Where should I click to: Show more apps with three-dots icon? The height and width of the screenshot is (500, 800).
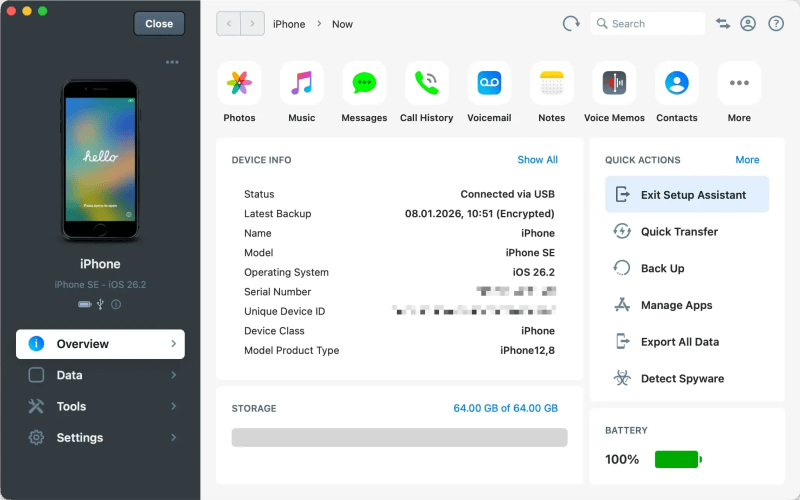point(739,83)
